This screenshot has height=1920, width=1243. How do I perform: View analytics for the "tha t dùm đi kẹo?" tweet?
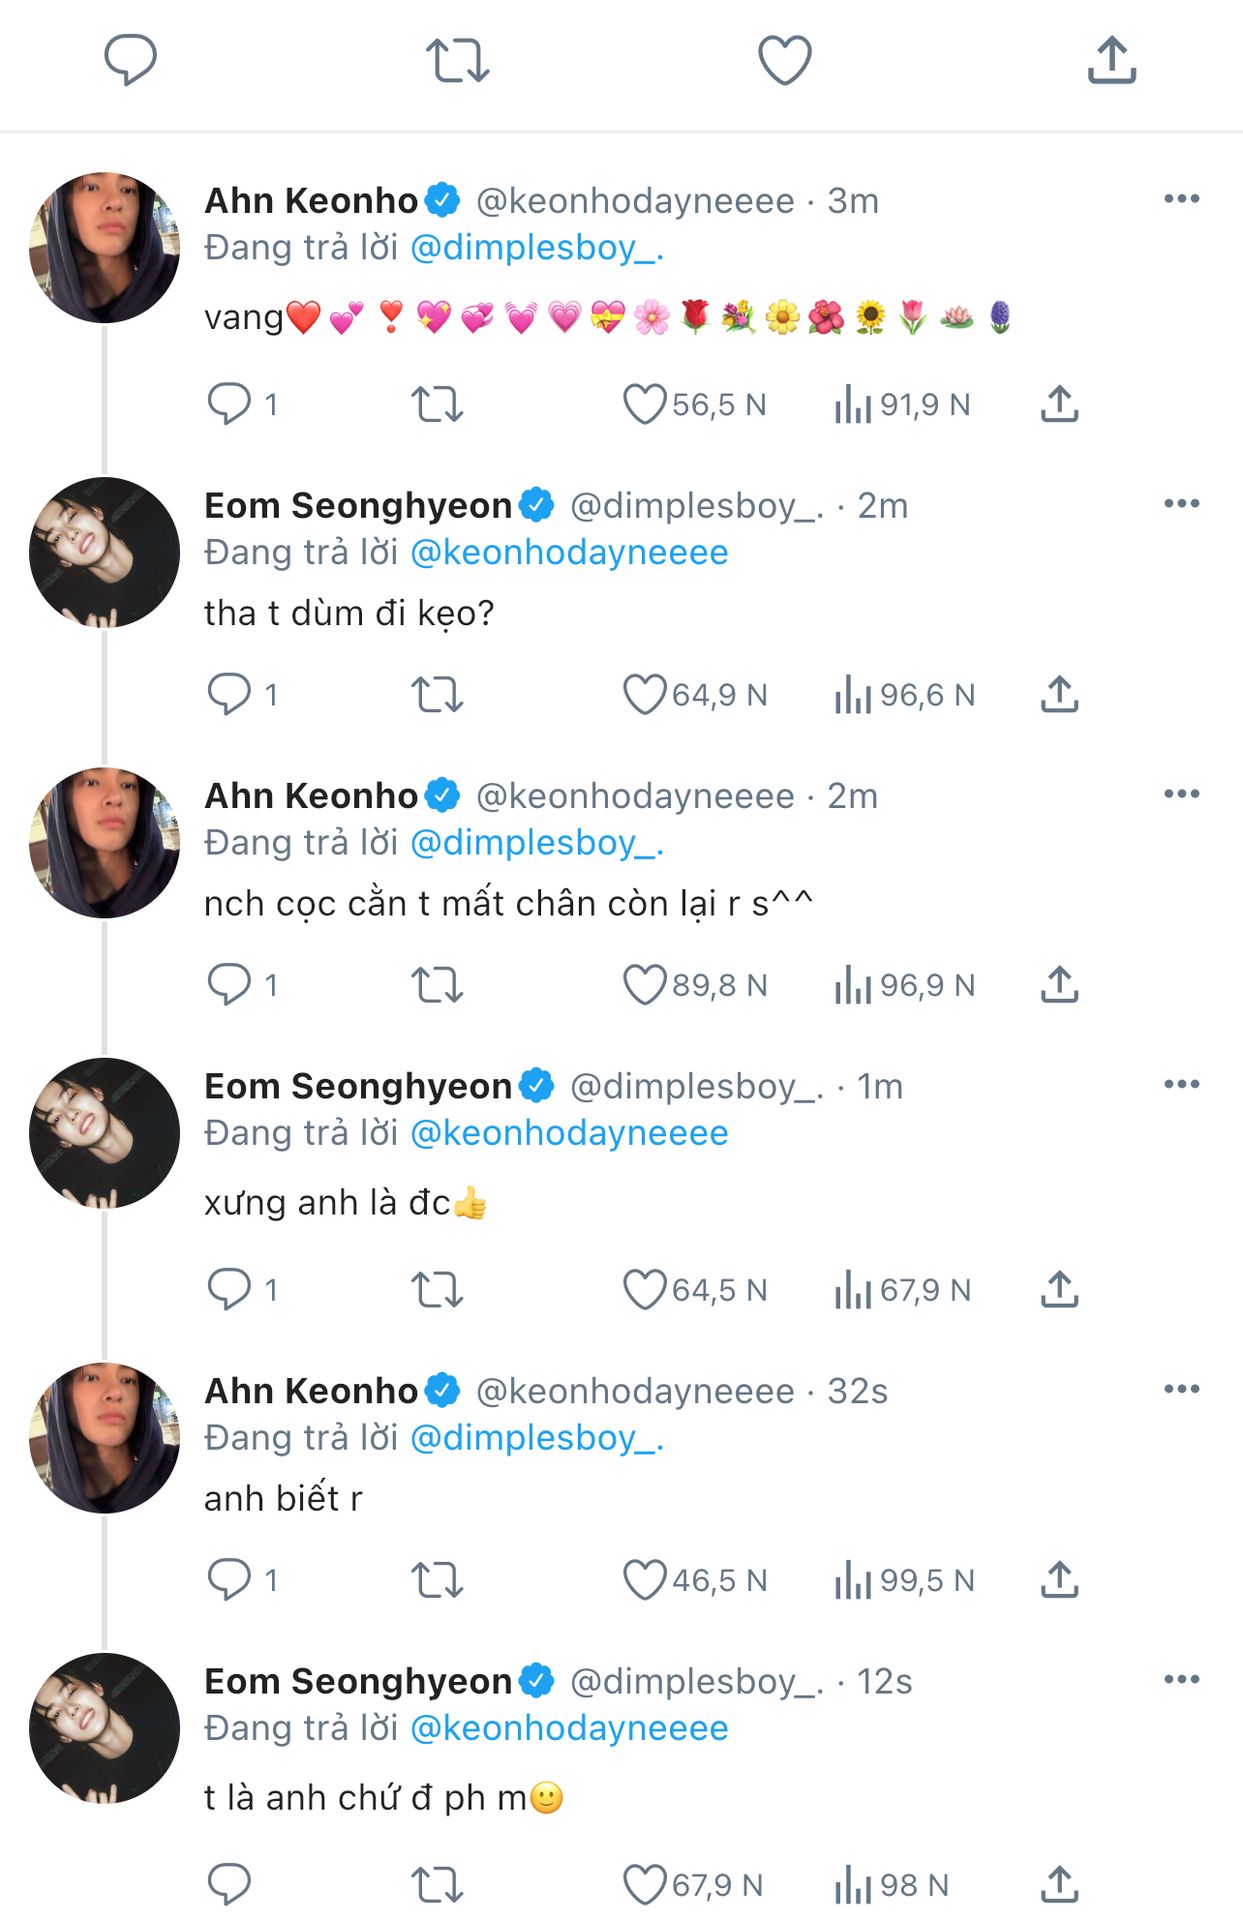click(853, 695)
